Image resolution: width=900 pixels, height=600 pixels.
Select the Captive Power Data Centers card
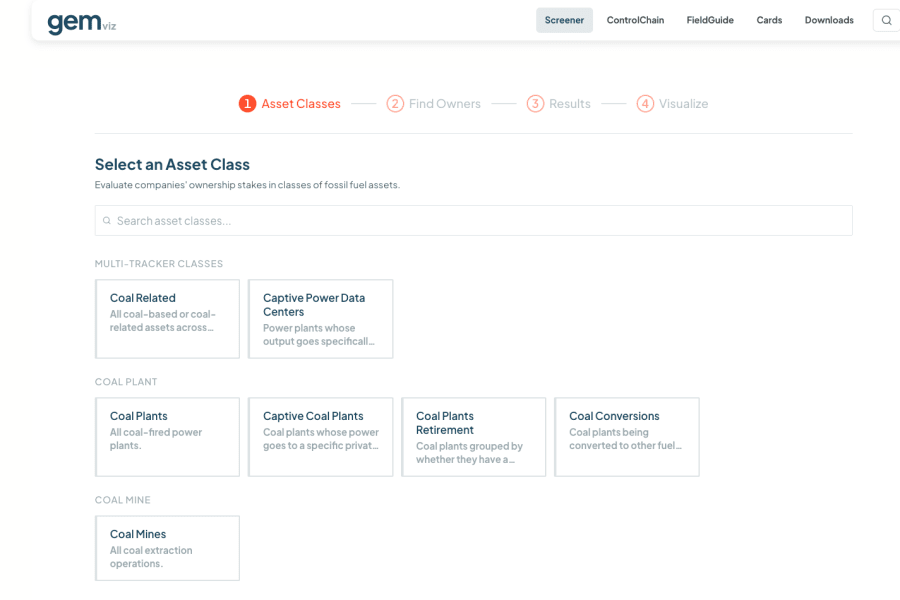(321, 319)
